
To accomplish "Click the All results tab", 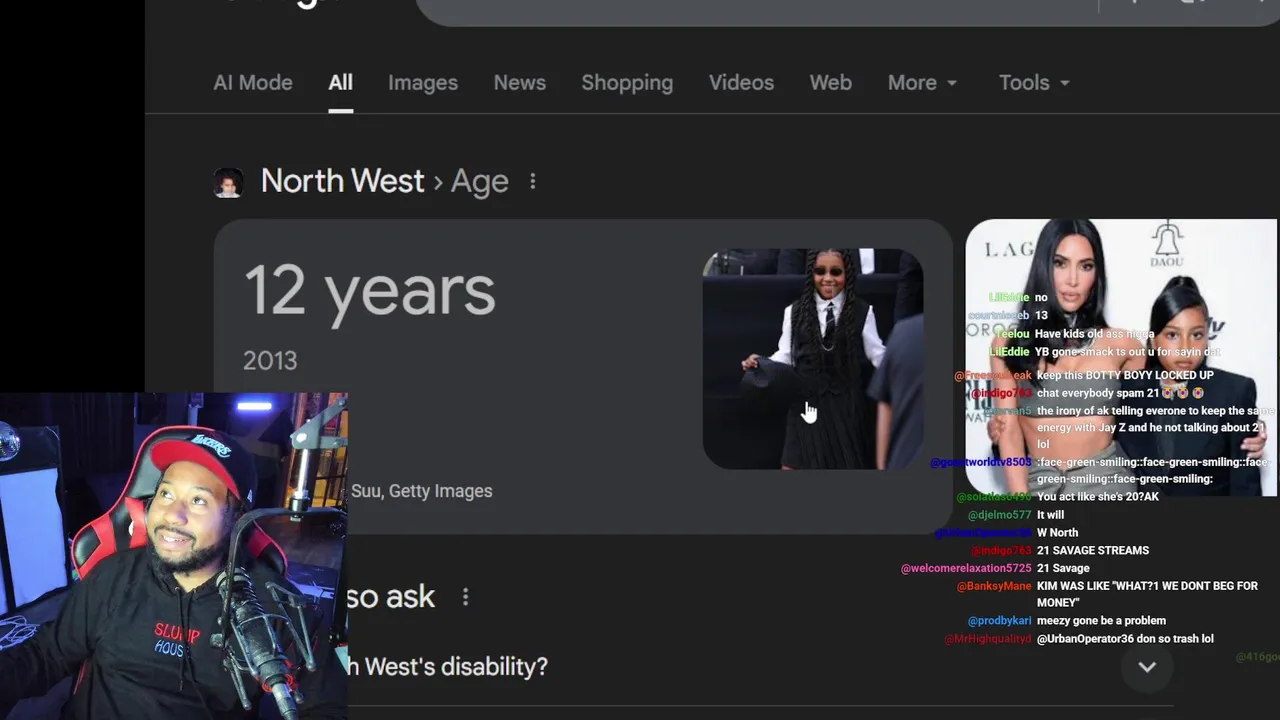I will (x=340, y=83).
